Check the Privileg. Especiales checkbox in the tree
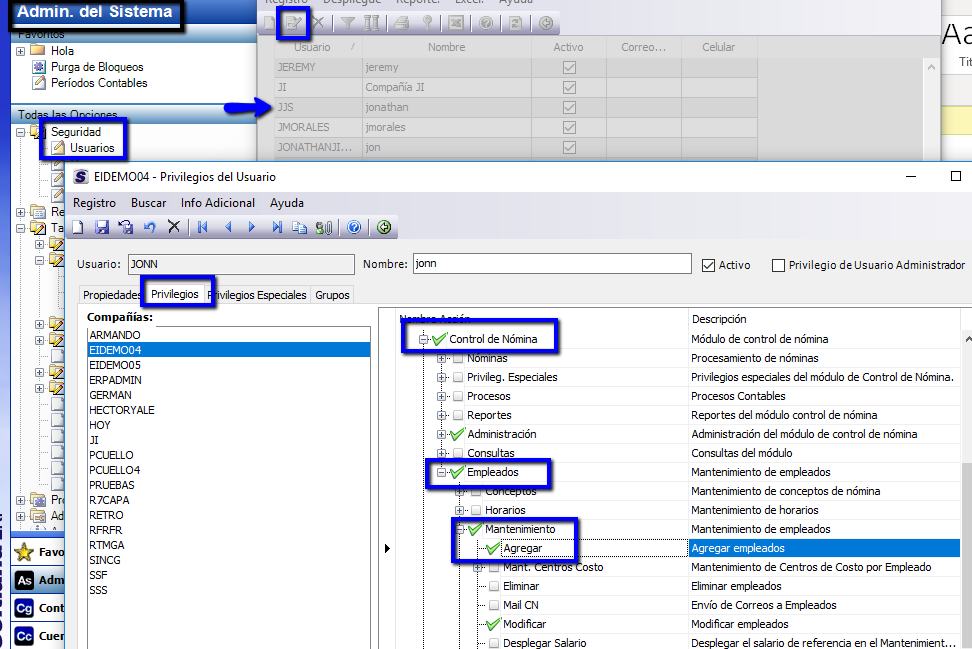 coord(458,377)
